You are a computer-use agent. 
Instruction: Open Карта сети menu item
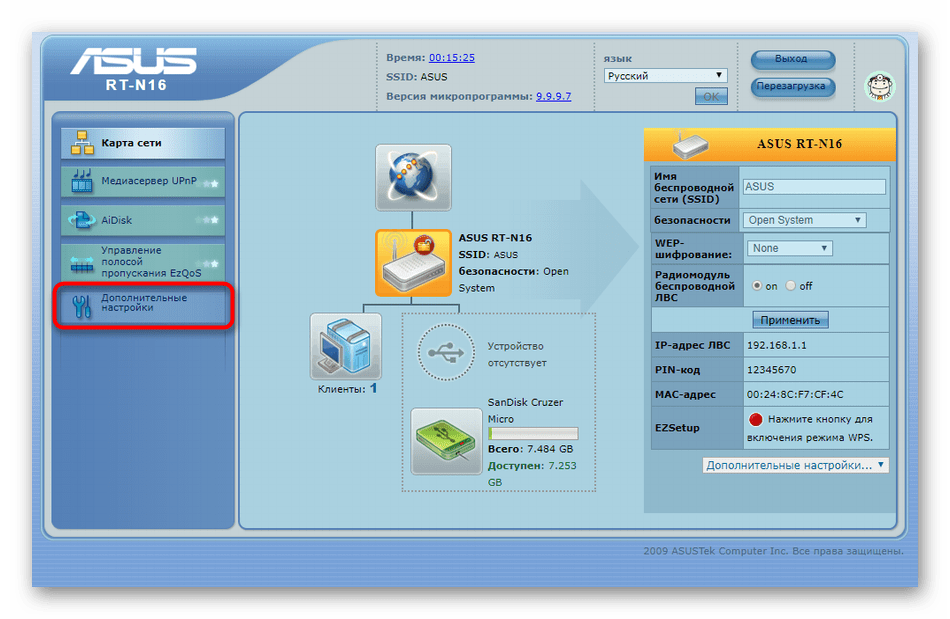pos(143,144)
